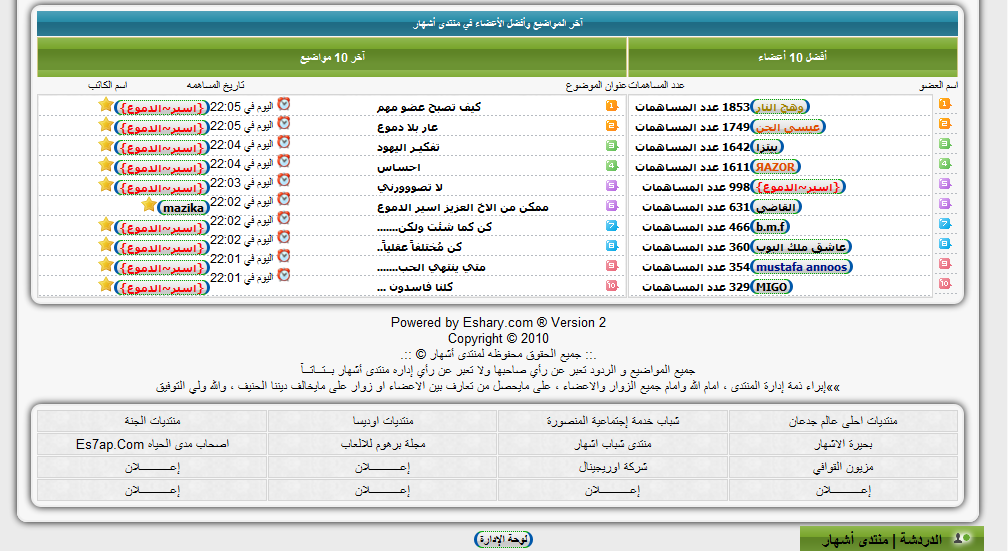The width and height of the screenshot is (1008, 551).
Task: Open topic ممكن من الاخ العزيز اسير الدموع
Action: tap(463, 207)
